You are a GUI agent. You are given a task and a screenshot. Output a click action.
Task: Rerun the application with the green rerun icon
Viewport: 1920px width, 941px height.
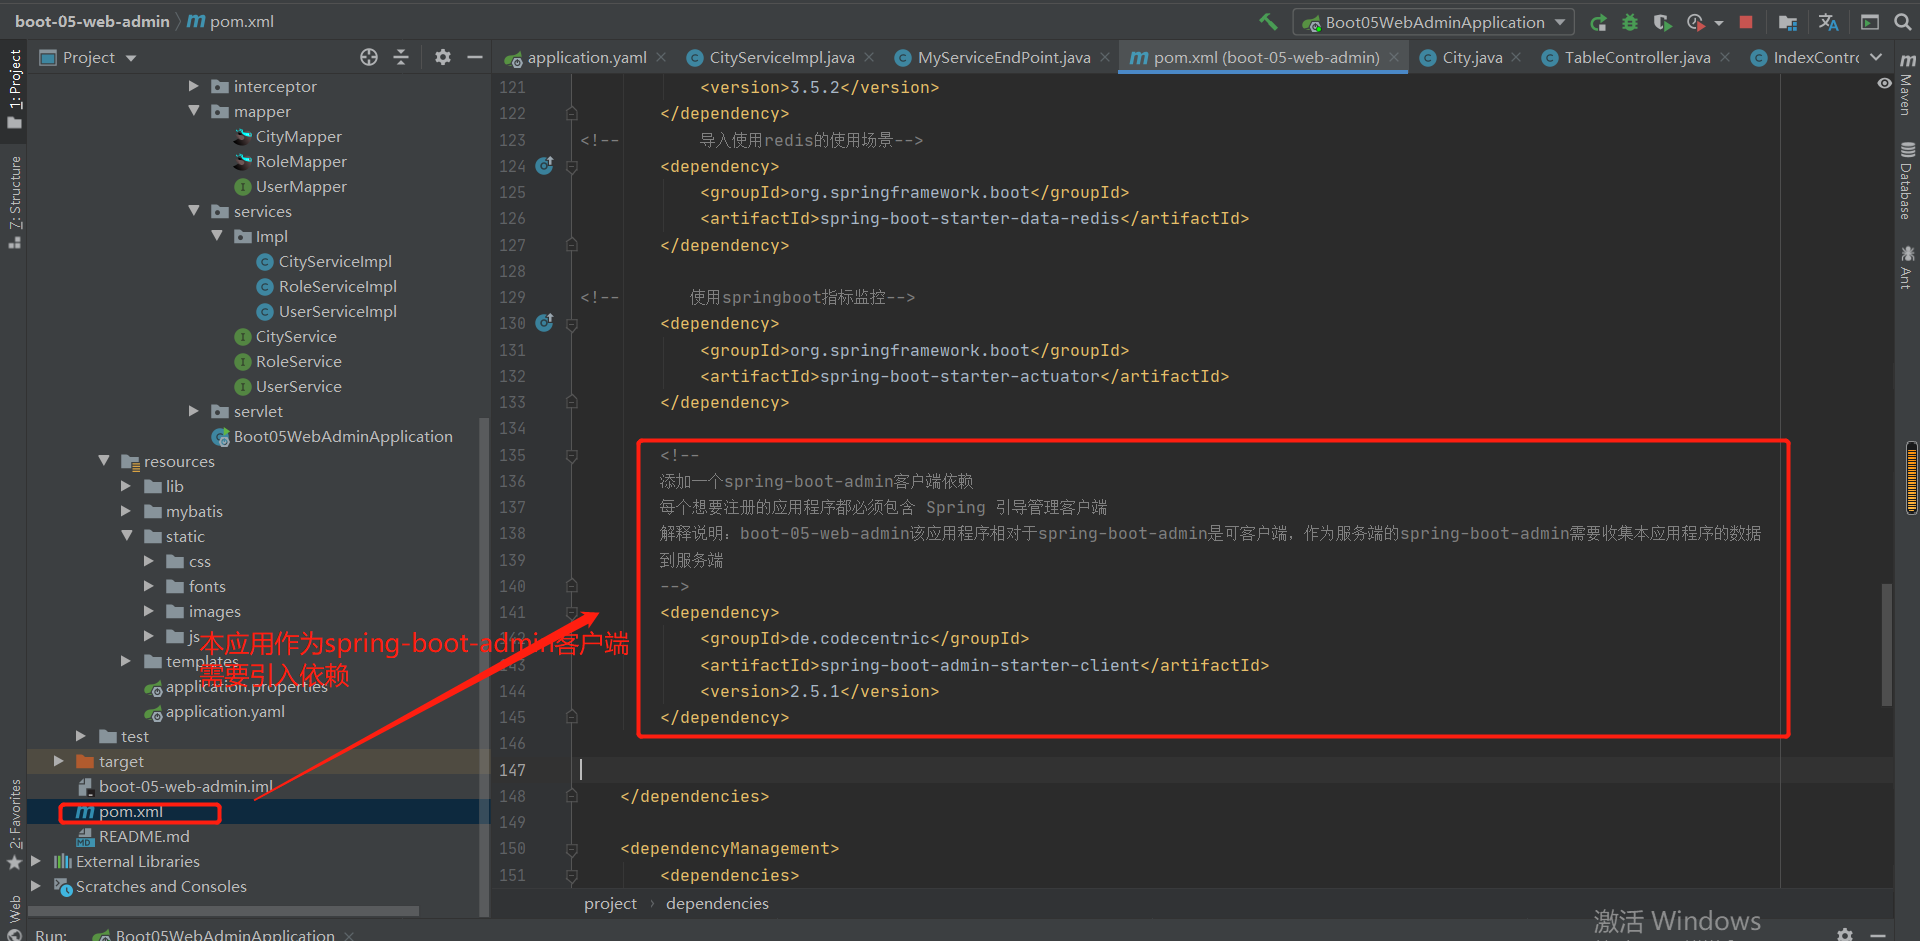point(1598,22)
